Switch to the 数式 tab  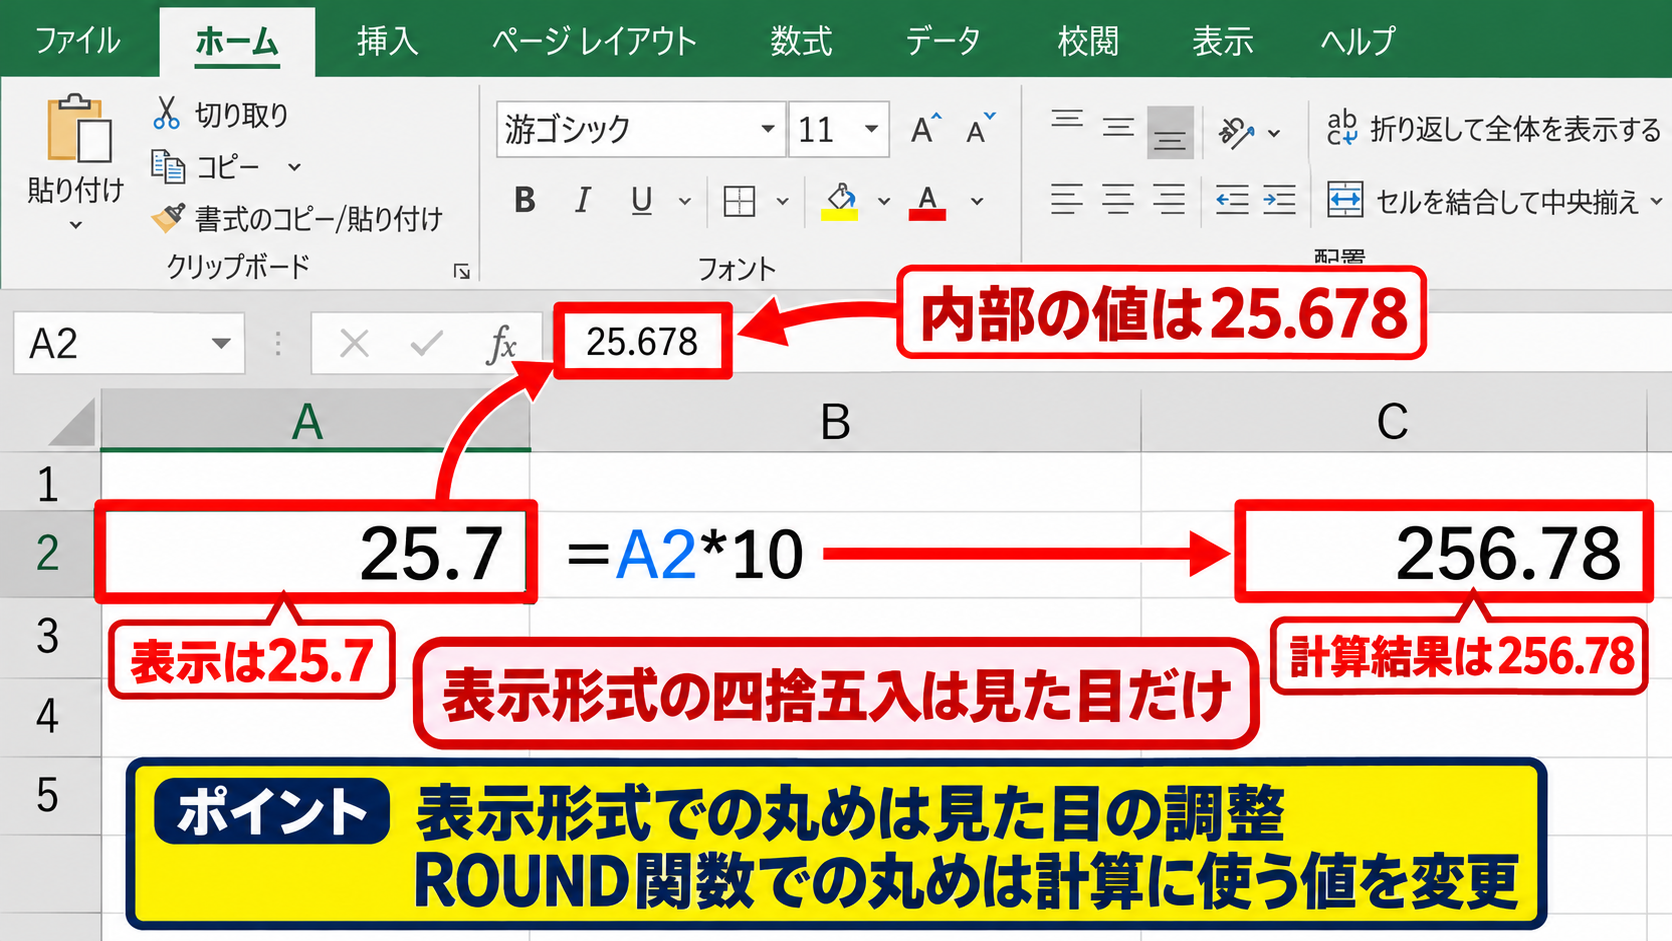click(x=801, y=41)
